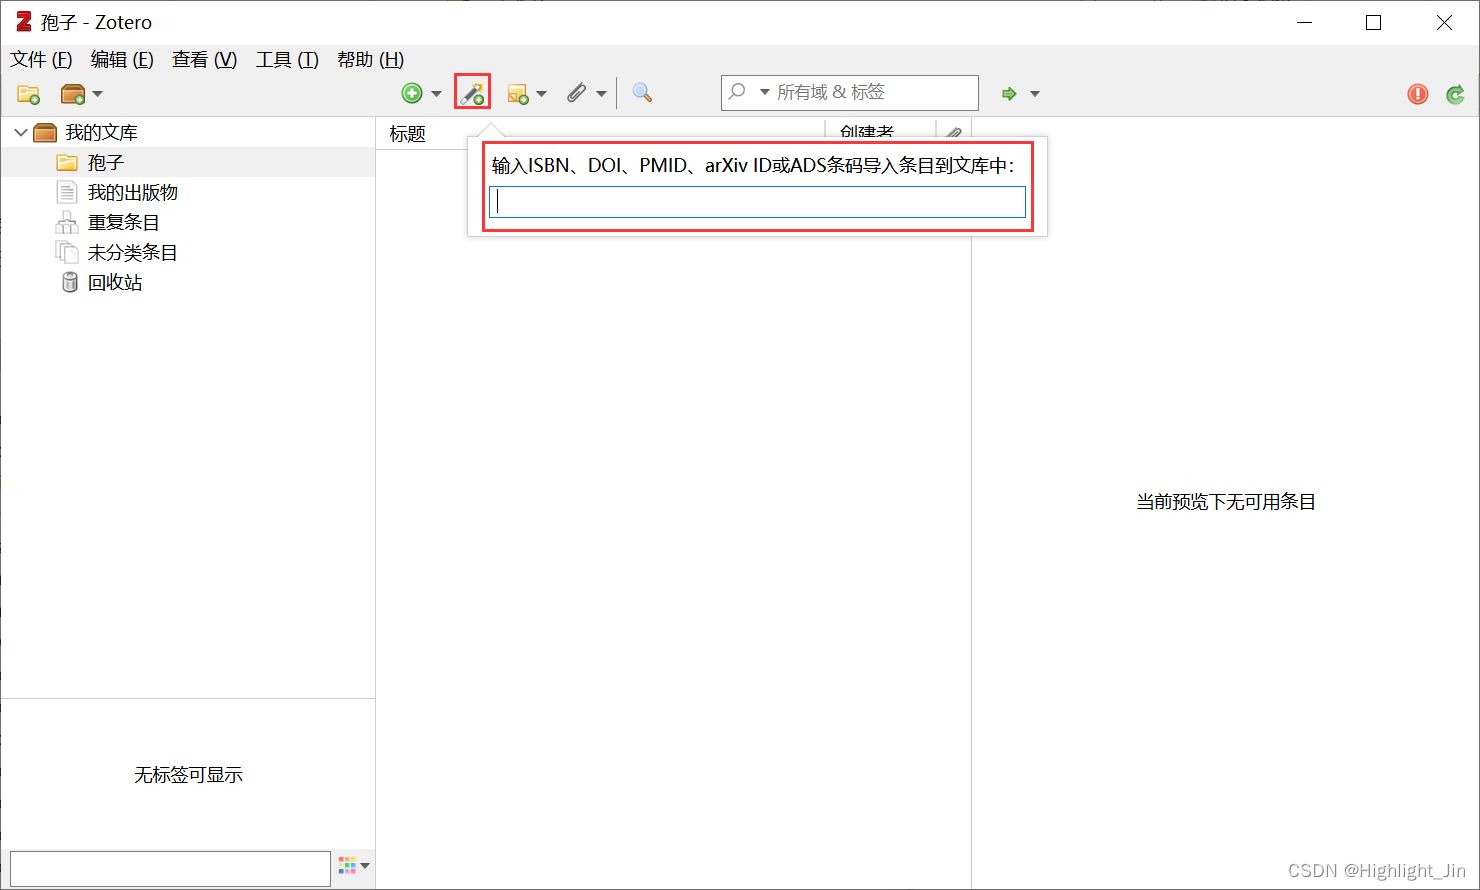Screen dimensions: 1480x890
Task: Expand the New Library dropdown arrow
Action: click(x=97, y=94)
